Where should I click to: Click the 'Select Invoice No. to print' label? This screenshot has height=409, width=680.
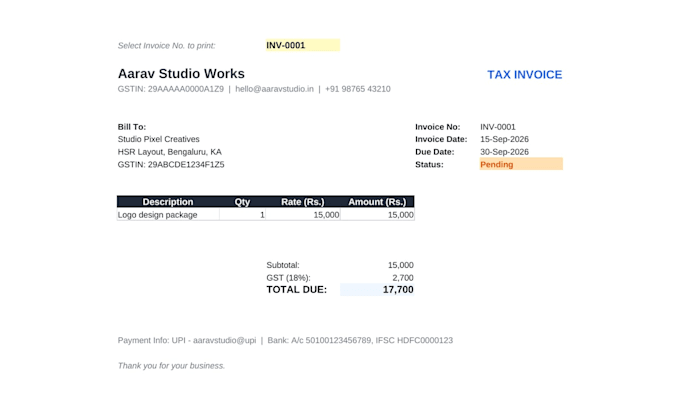(x=167, y=46)
